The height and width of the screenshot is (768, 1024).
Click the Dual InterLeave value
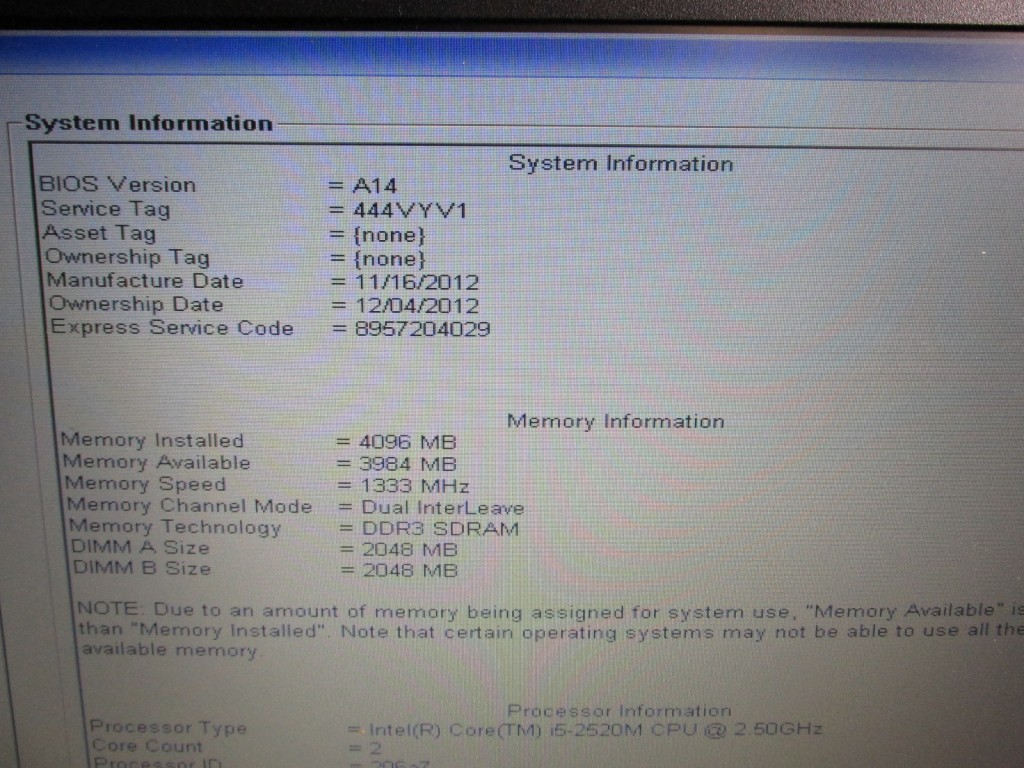(x=443, y=507)
